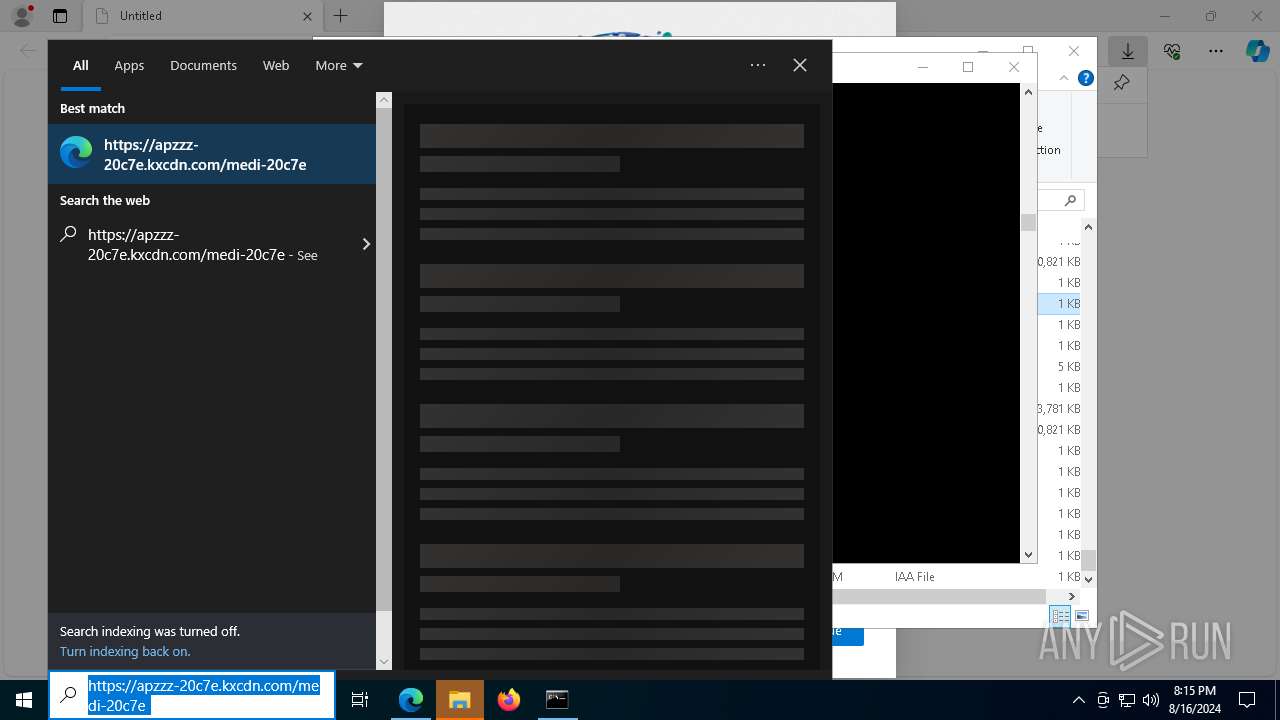Switch Explorer to details view
1280x720 pixels.
tap(1060, 616)
